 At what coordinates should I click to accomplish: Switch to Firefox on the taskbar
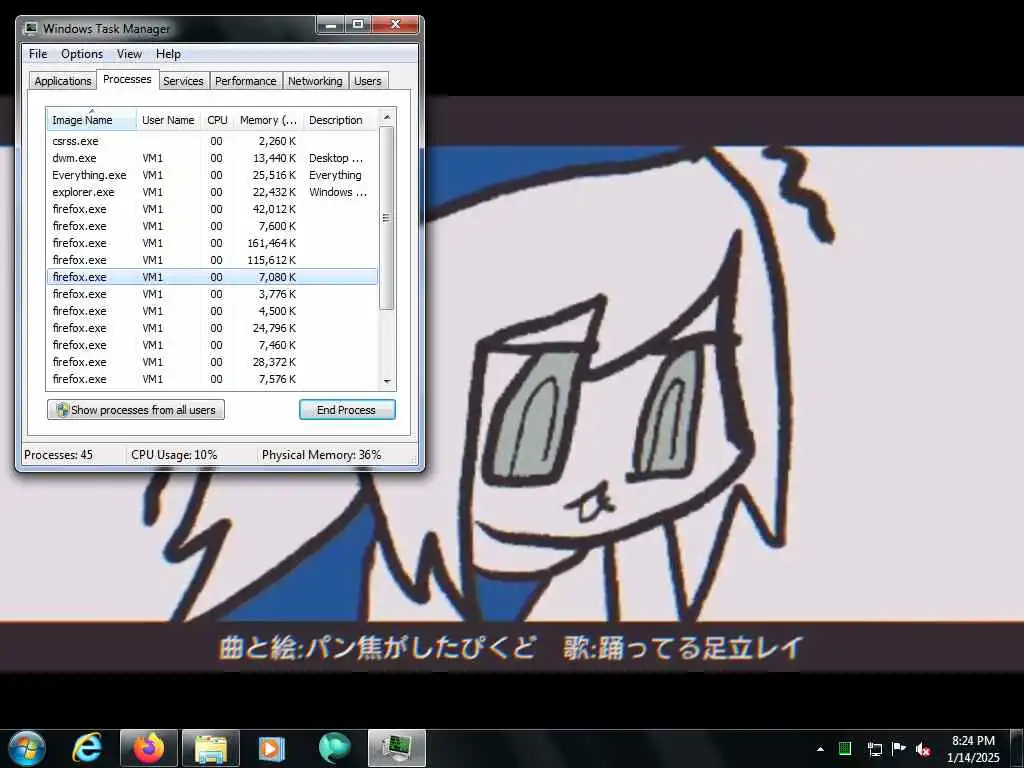click(x=149, y=748)
